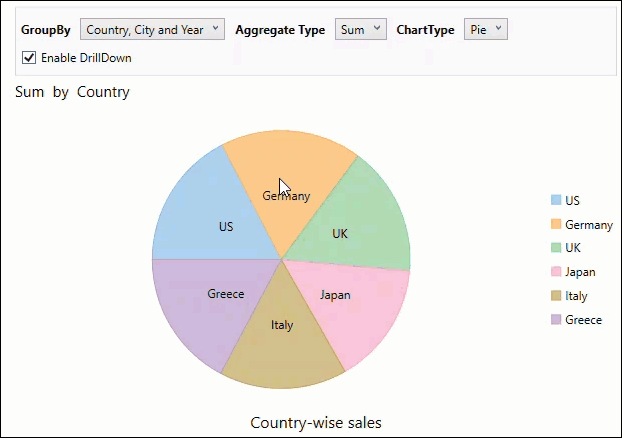Open the GroupBy dropdown

coord(152,30)
